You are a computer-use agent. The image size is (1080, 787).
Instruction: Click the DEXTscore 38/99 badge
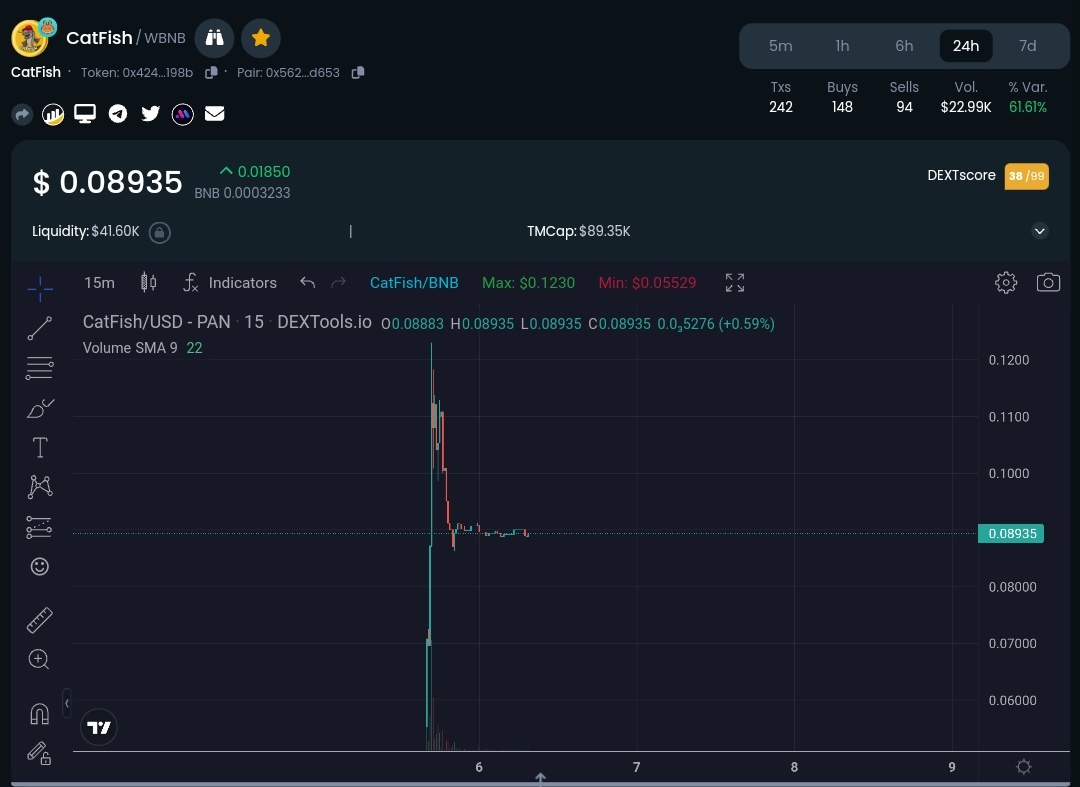point(1026,176)
